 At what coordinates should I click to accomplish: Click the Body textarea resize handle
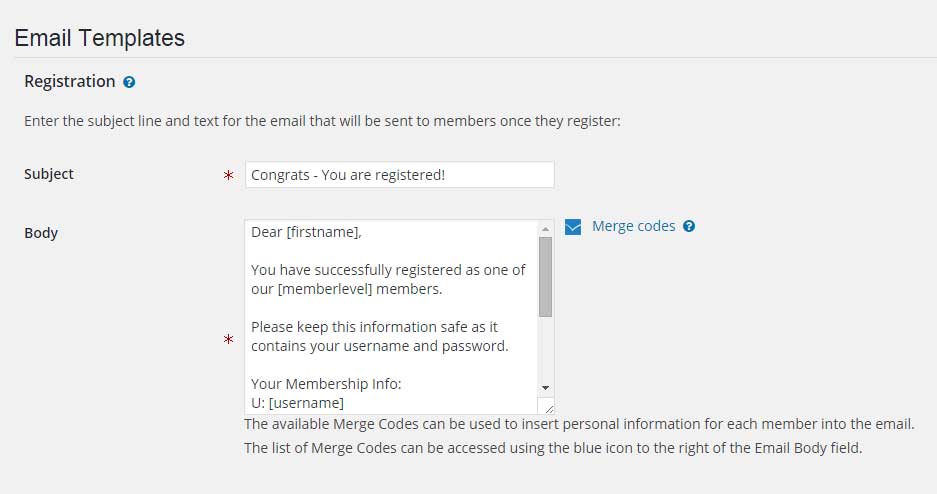click(548, 408)
